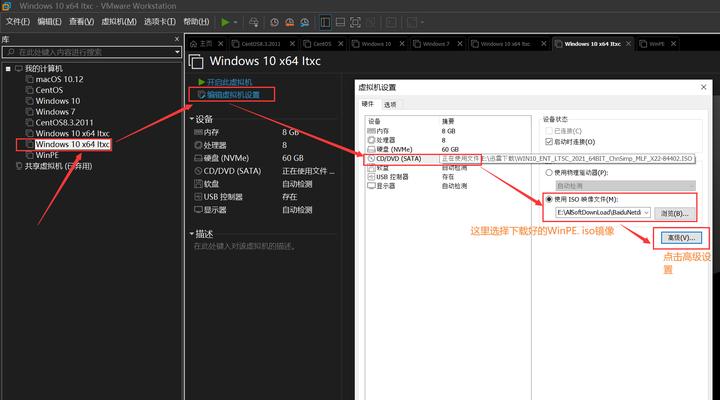The image size is (720, 400).
Task: Open the 文件(F) menu
Action: [18, 22]
